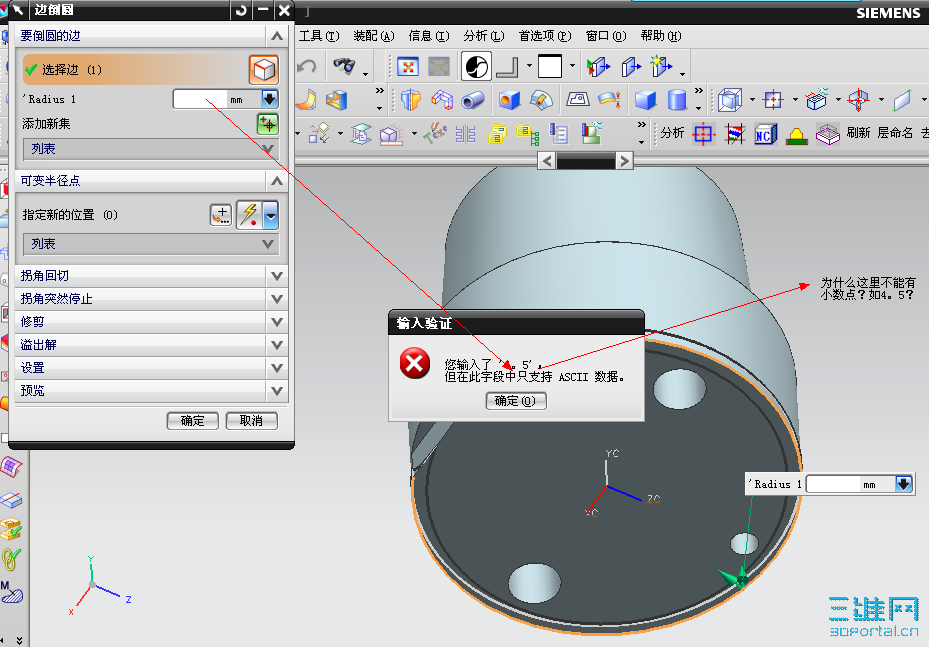The width and height of the screenshot is (929, 647).
Task: Select the tube feature icon
Action: [472, 100]
